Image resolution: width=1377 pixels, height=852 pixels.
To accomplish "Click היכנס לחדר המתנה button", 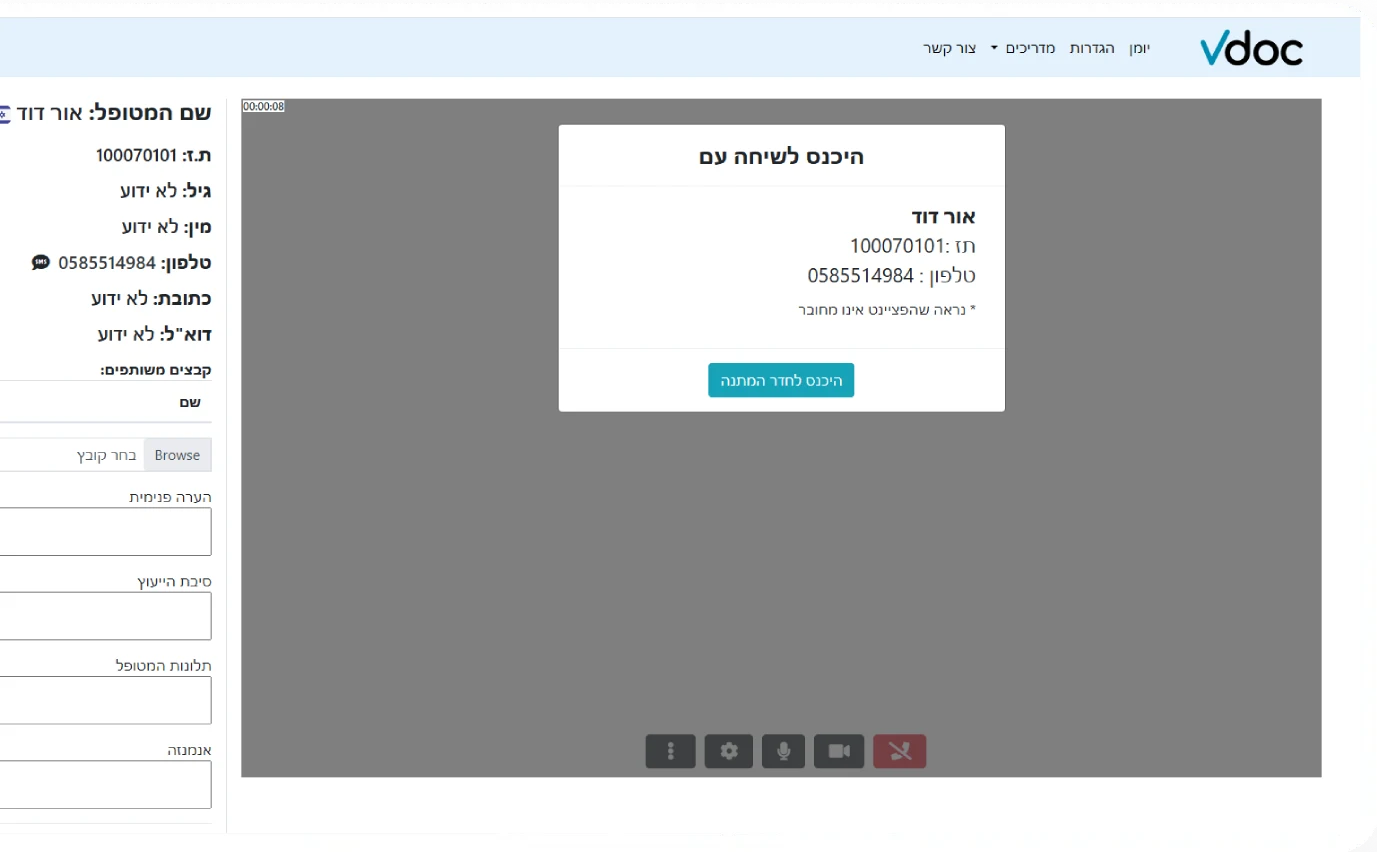I will point(781,380).
